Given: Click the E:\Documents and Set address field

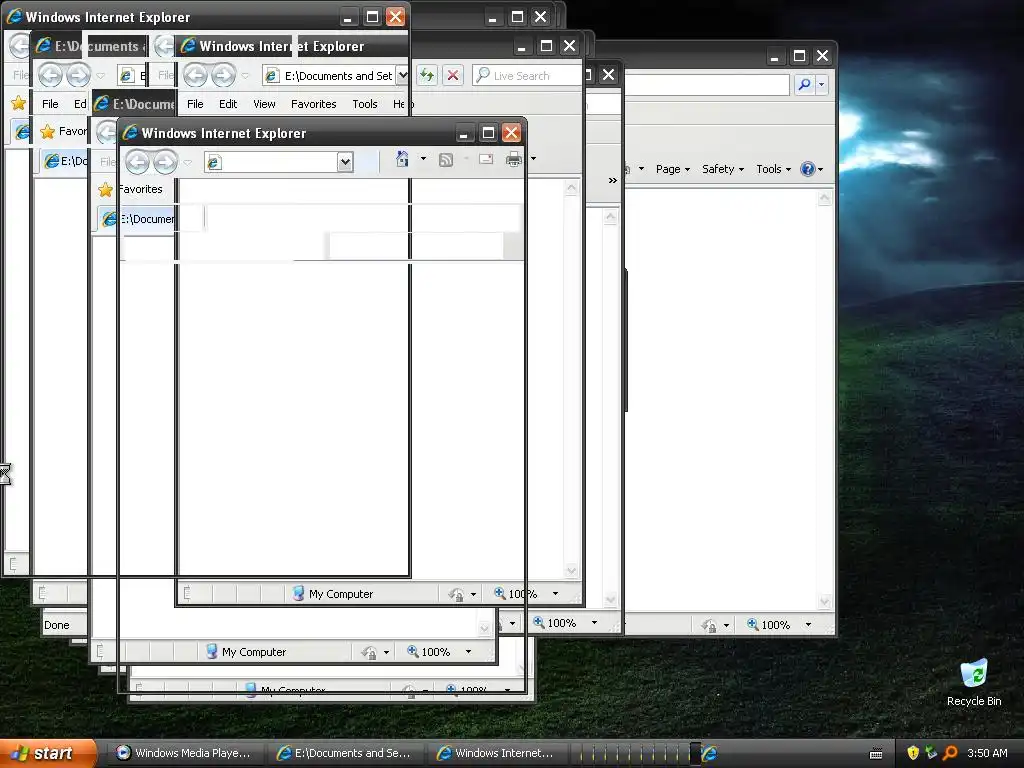Looking at the screenshot, I should pos(330,75).
